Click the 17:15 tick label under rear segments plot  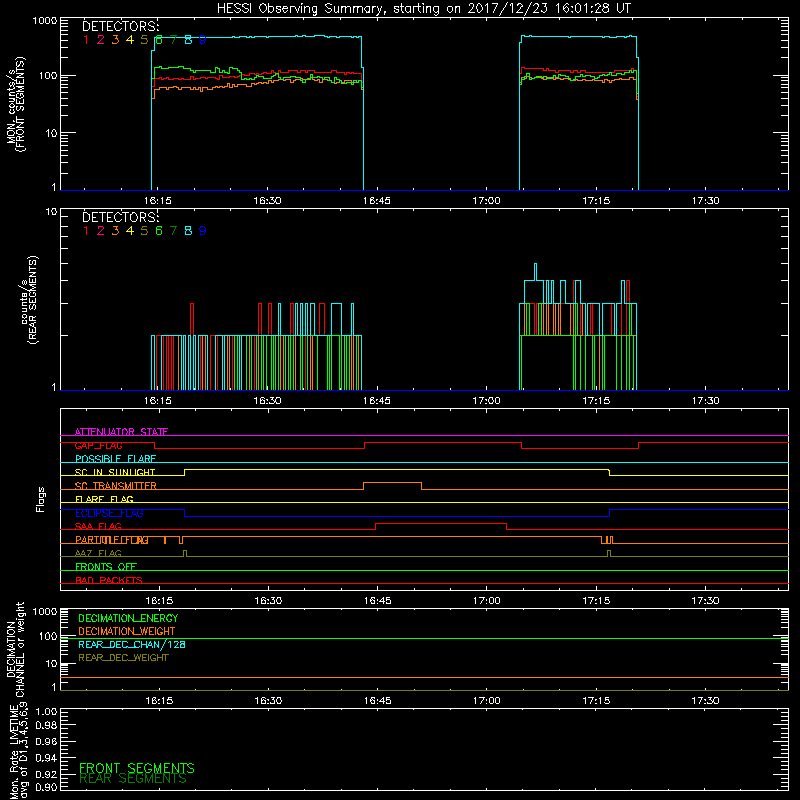tap(596, 401)
